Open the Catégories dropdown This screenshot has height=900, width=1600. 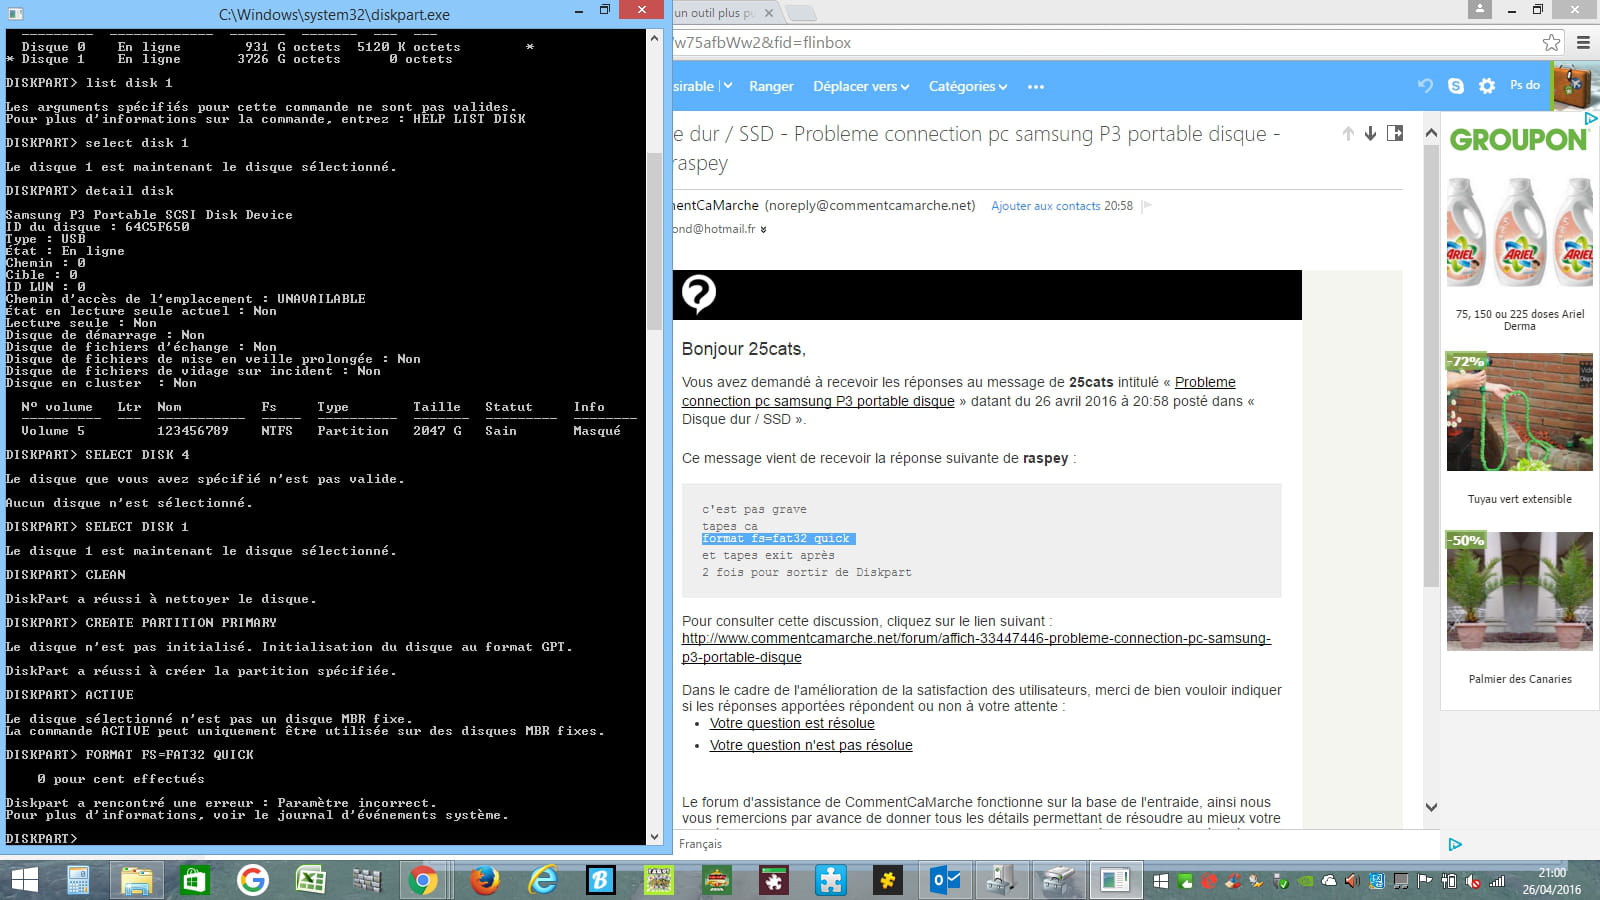coord(968,87)
